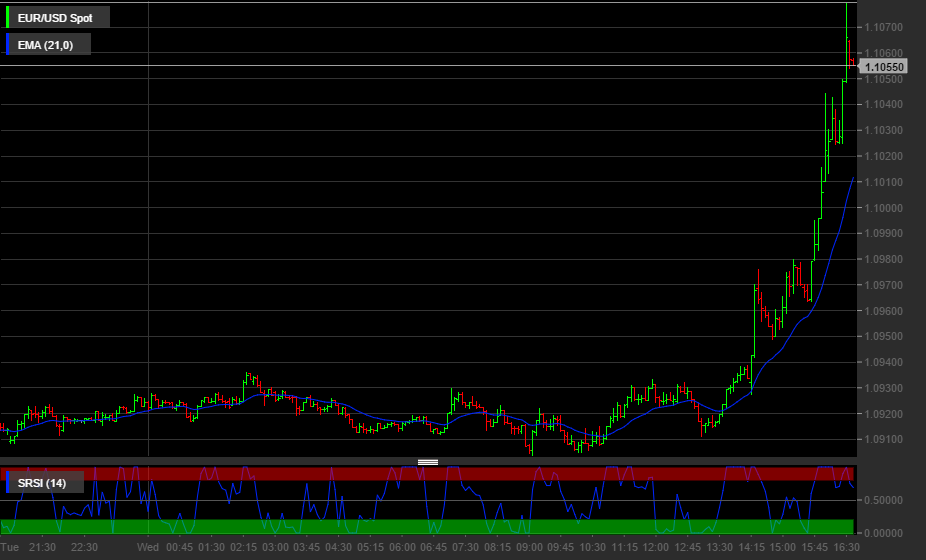
Task: Click the panel divider resize handle
Action: point(428,462)
